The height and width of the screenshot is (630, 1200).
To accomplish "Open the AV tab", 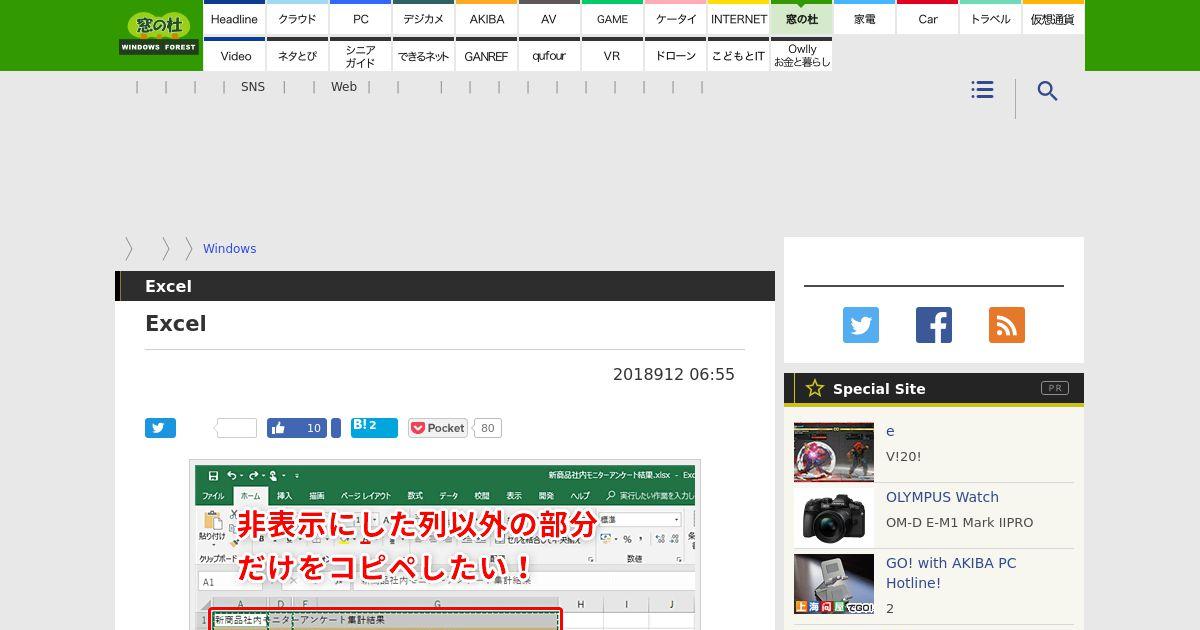I will pos(549,18).
